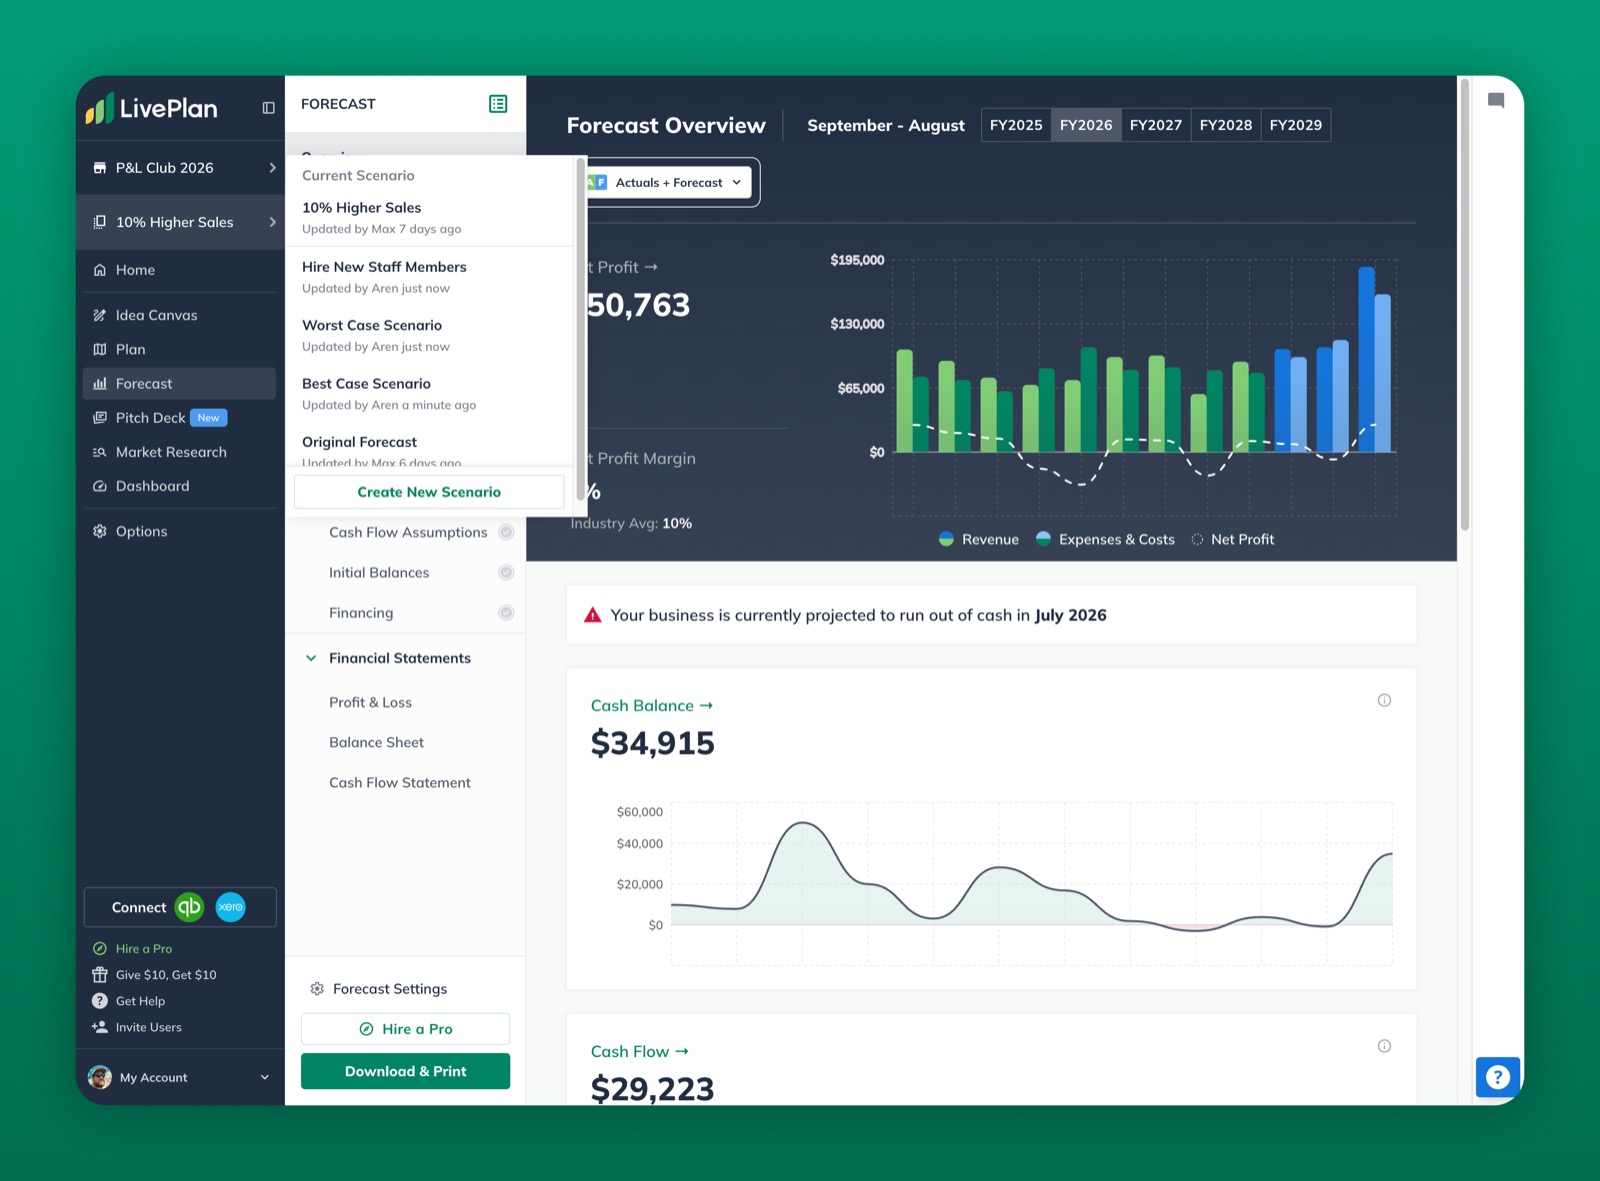Open the chat bubble icon at top right
This screenshot has width=1600, height=1181.
tap(1496, 100)
